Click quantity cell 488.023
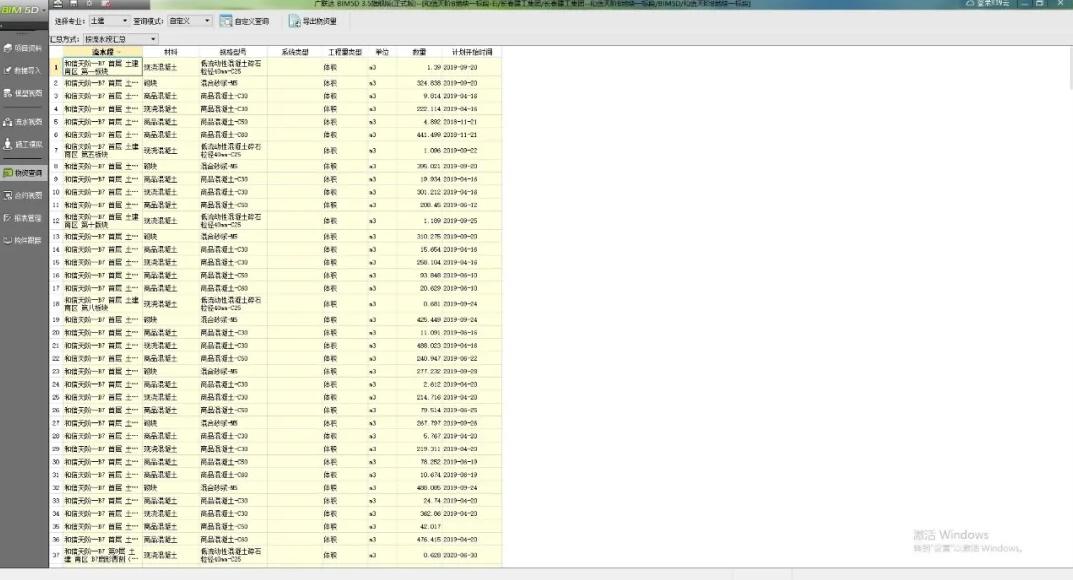The width and height of the screenshot is (1073, 580). (x=419, y=345)
